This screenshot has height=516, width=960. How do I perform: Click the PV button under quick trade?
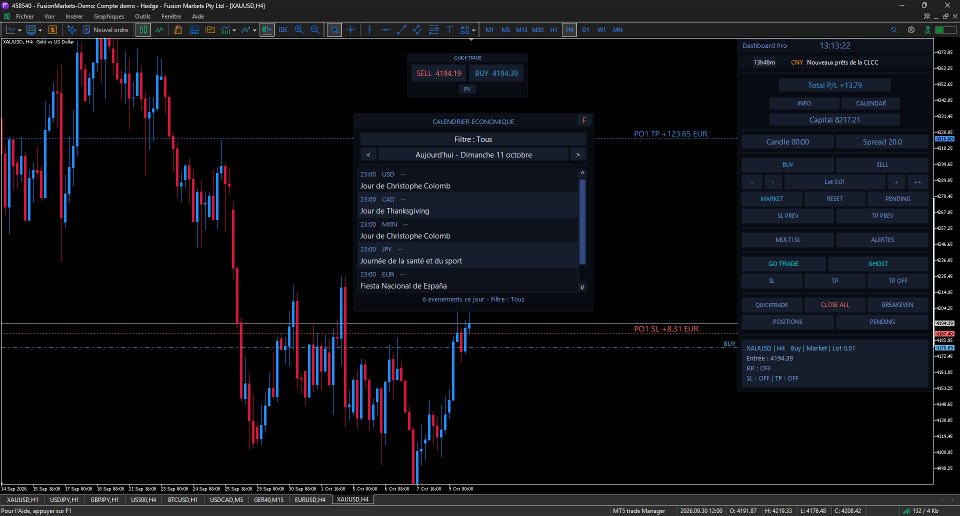point(467,89)
